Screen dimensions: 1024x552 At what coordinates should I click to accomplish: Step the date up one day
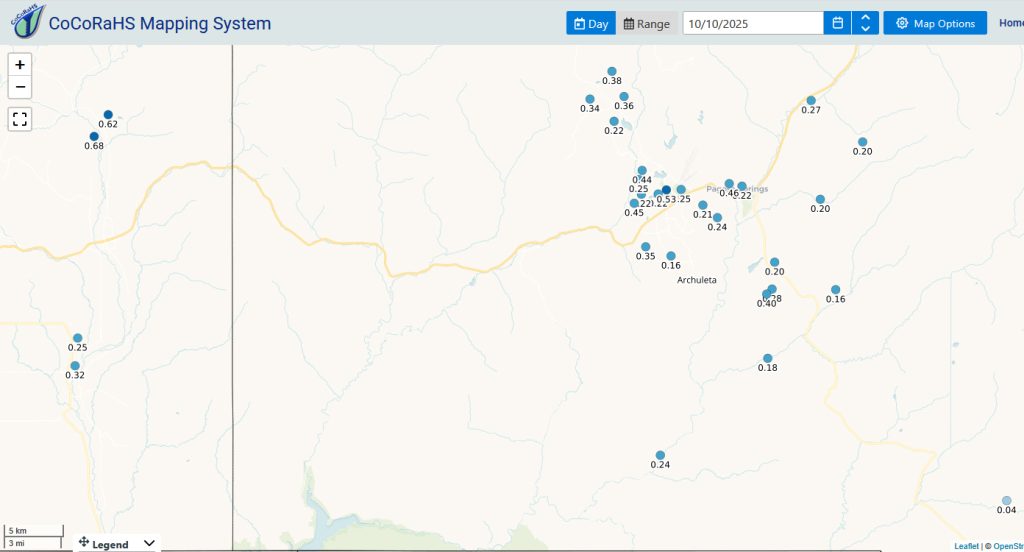click(x=865, y=18)
